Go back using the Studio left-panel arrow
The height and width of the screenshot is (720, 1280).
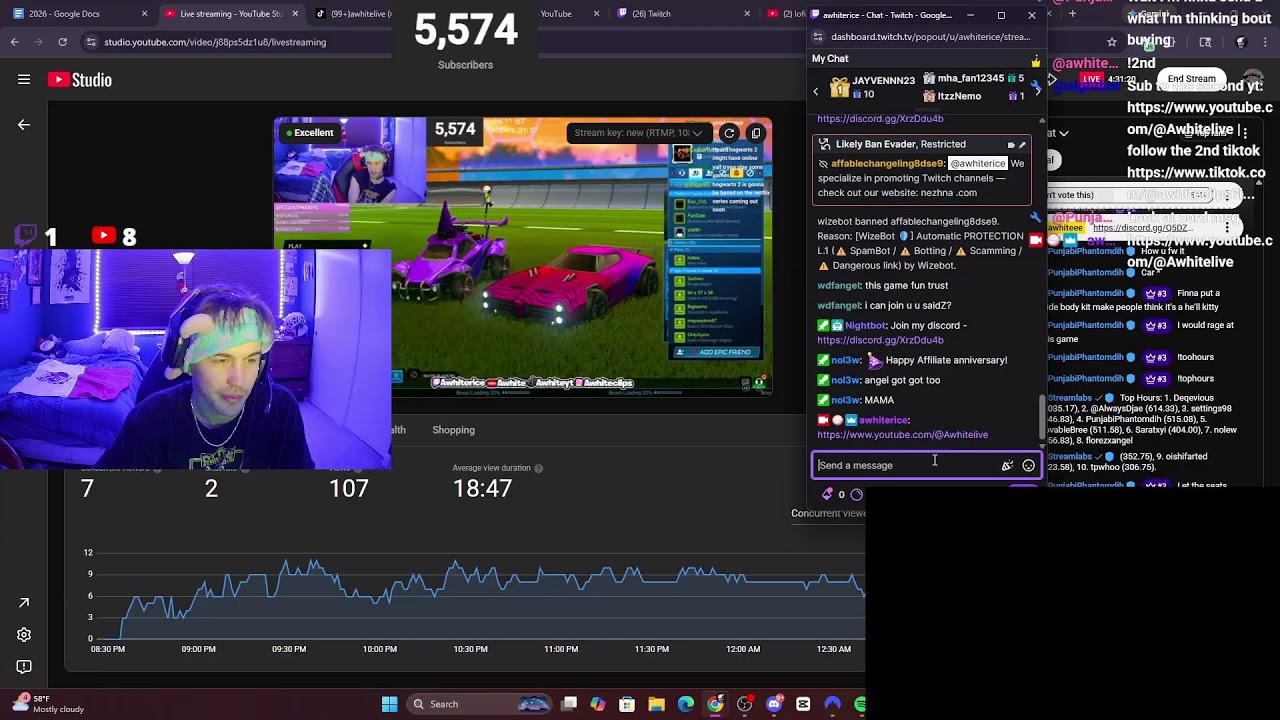point(24,125)
